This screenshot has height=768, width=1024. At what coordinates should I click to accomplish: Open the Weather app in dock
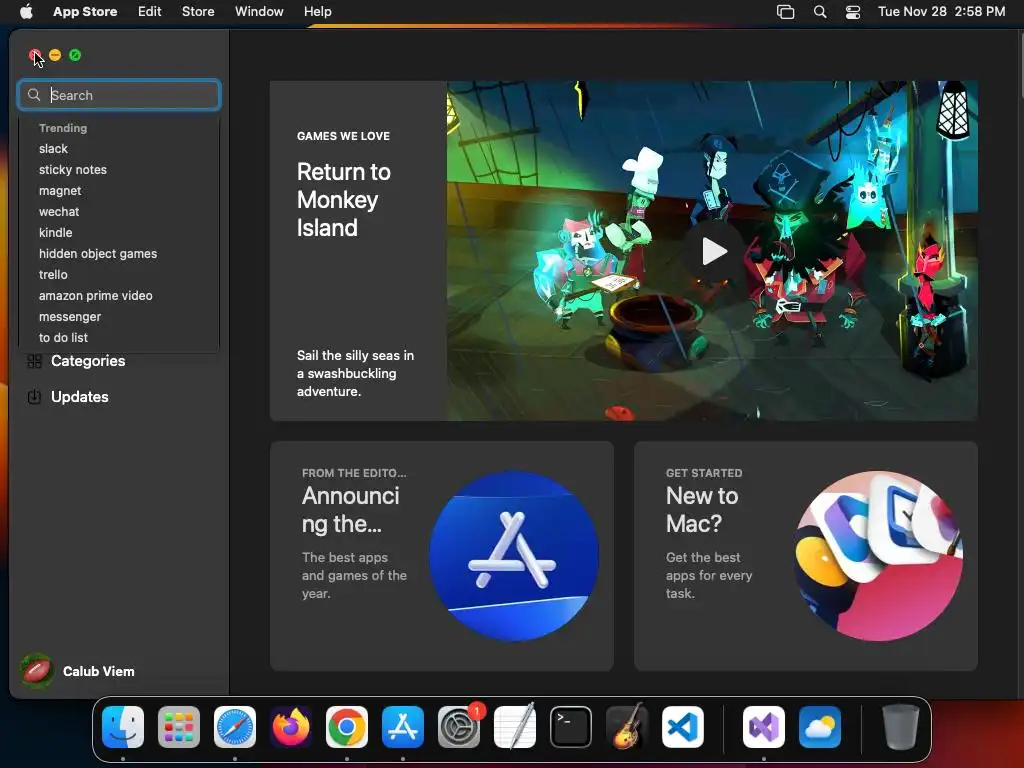coord(820,727)
